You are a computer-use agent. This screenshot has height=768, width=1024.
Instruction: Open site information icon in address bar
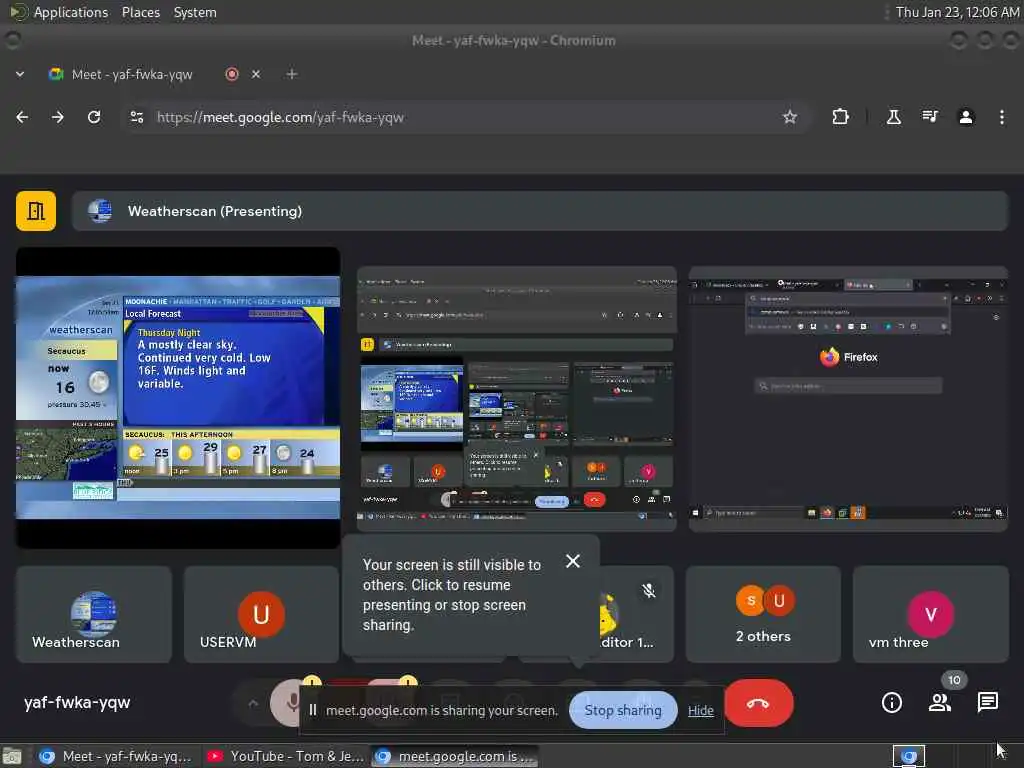136,117
